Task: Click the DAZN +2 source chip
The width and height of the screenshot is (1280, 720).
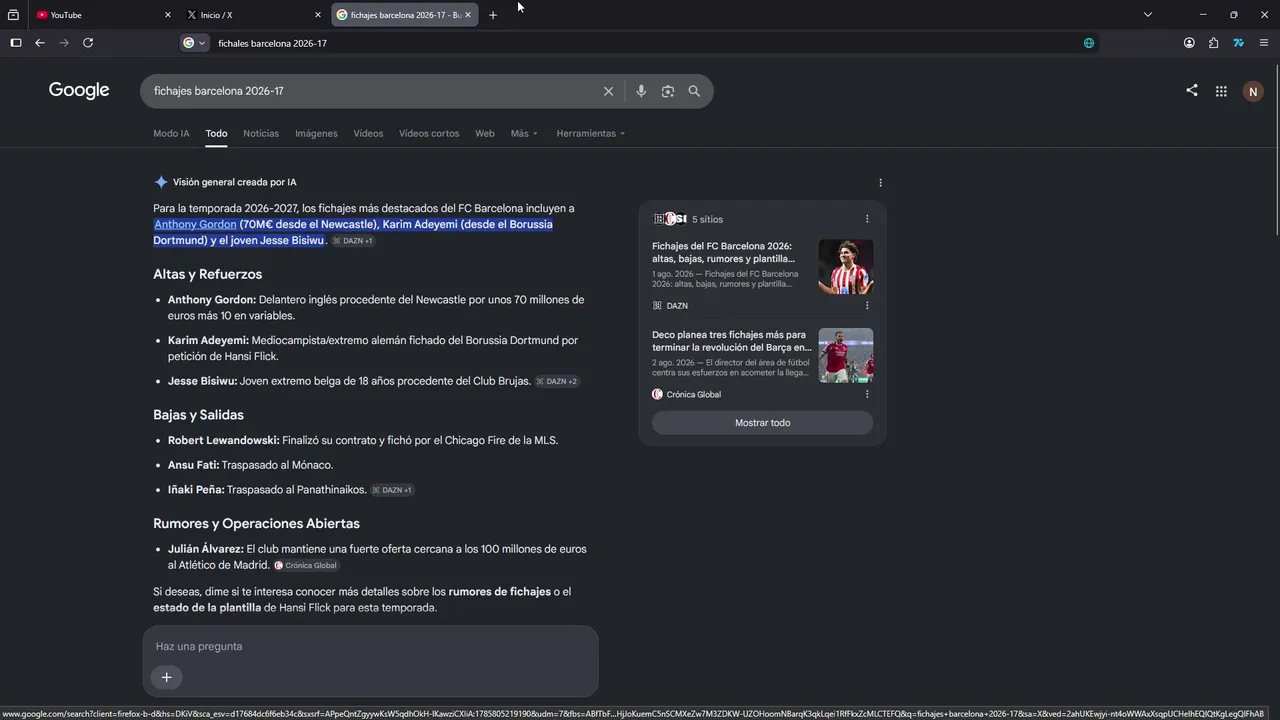Action: coord(557,381)
